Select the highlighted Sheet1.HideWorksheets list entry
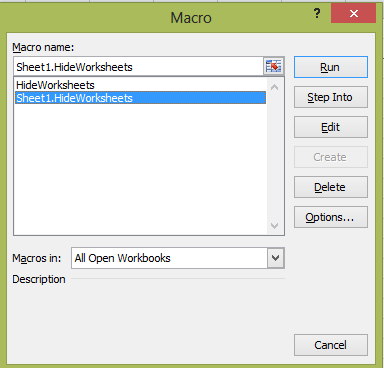Viewport: 384px width, 368px height. 140,98
